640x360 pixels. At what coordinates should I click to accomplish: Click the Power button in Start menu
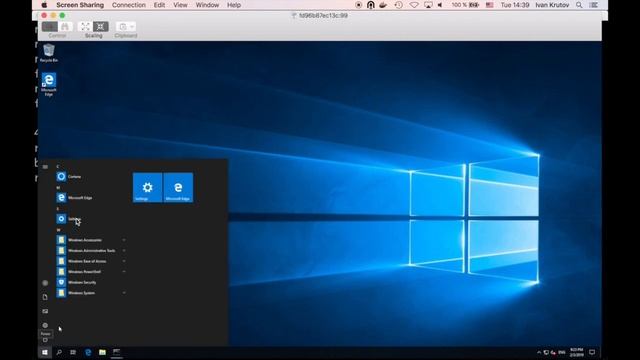45,340
